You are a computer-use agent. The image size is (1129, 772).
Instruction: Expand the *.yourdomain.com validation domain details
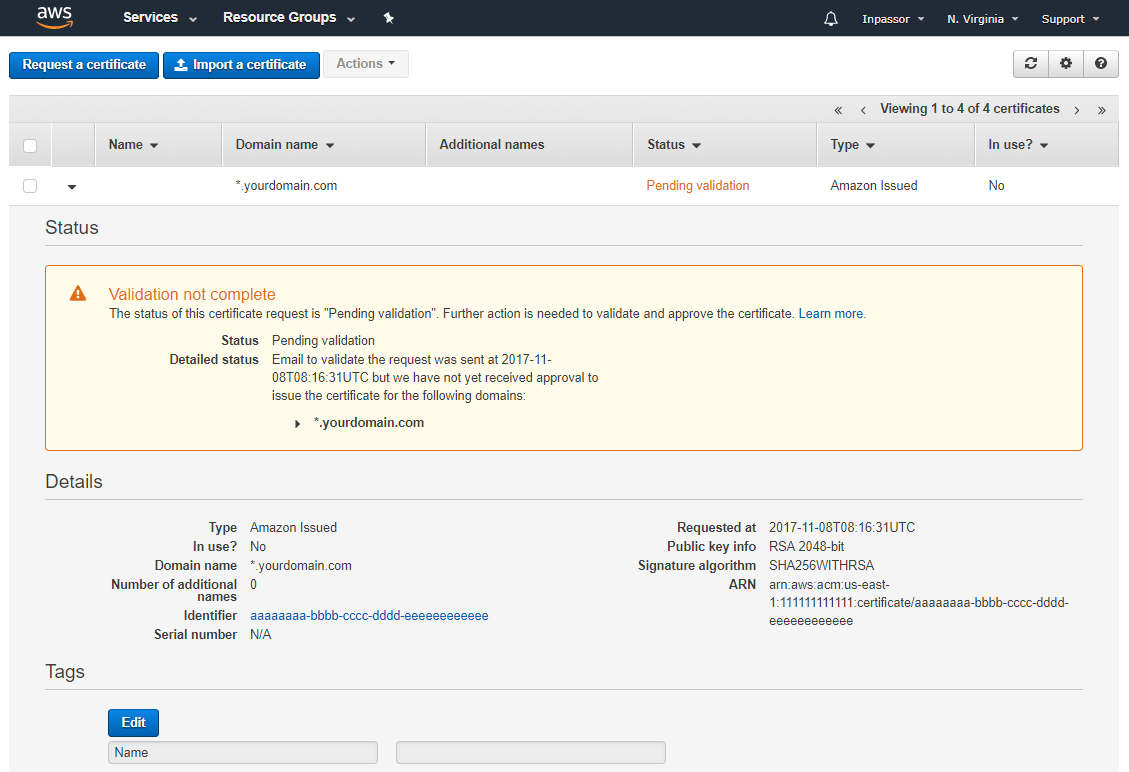(298, 424)
